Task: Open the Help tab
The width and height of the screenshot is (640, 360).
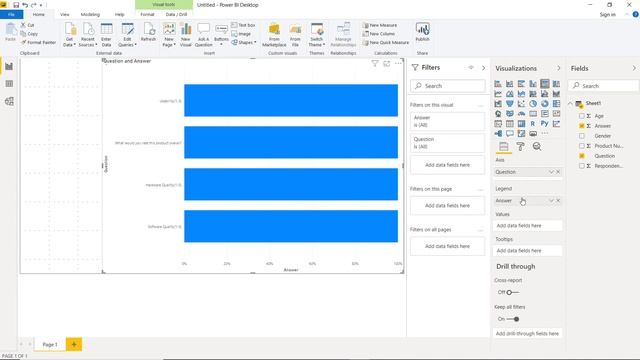Action: (120, 14)
